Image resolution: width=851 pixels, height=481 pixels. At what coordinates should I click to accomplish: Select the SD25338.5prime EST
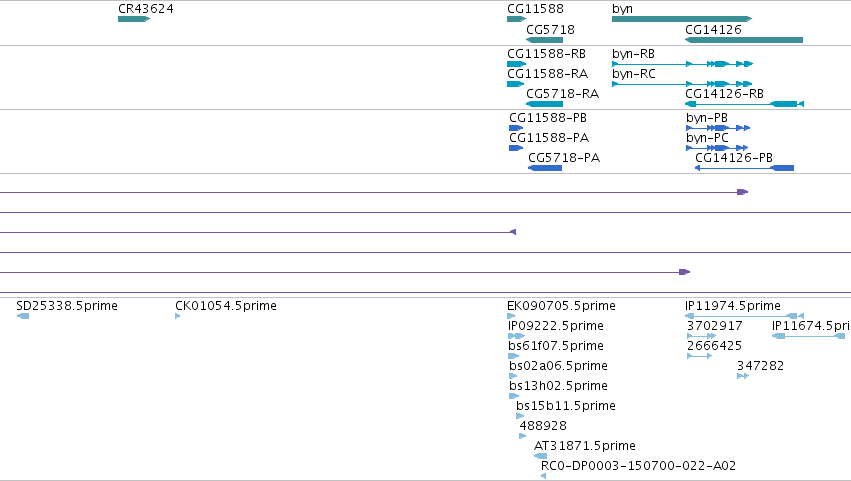point(23,316)
